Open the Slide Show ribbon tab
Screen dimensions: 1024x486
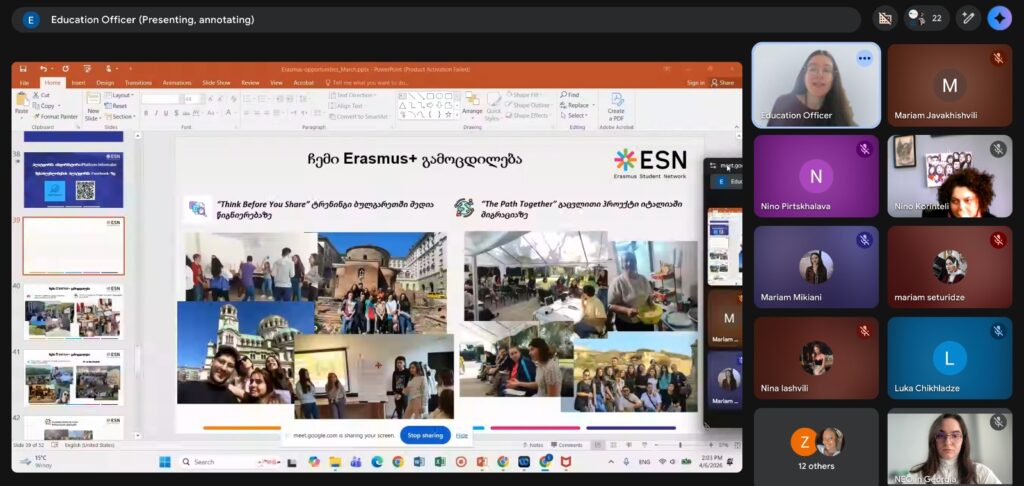(x=216, y=83)
